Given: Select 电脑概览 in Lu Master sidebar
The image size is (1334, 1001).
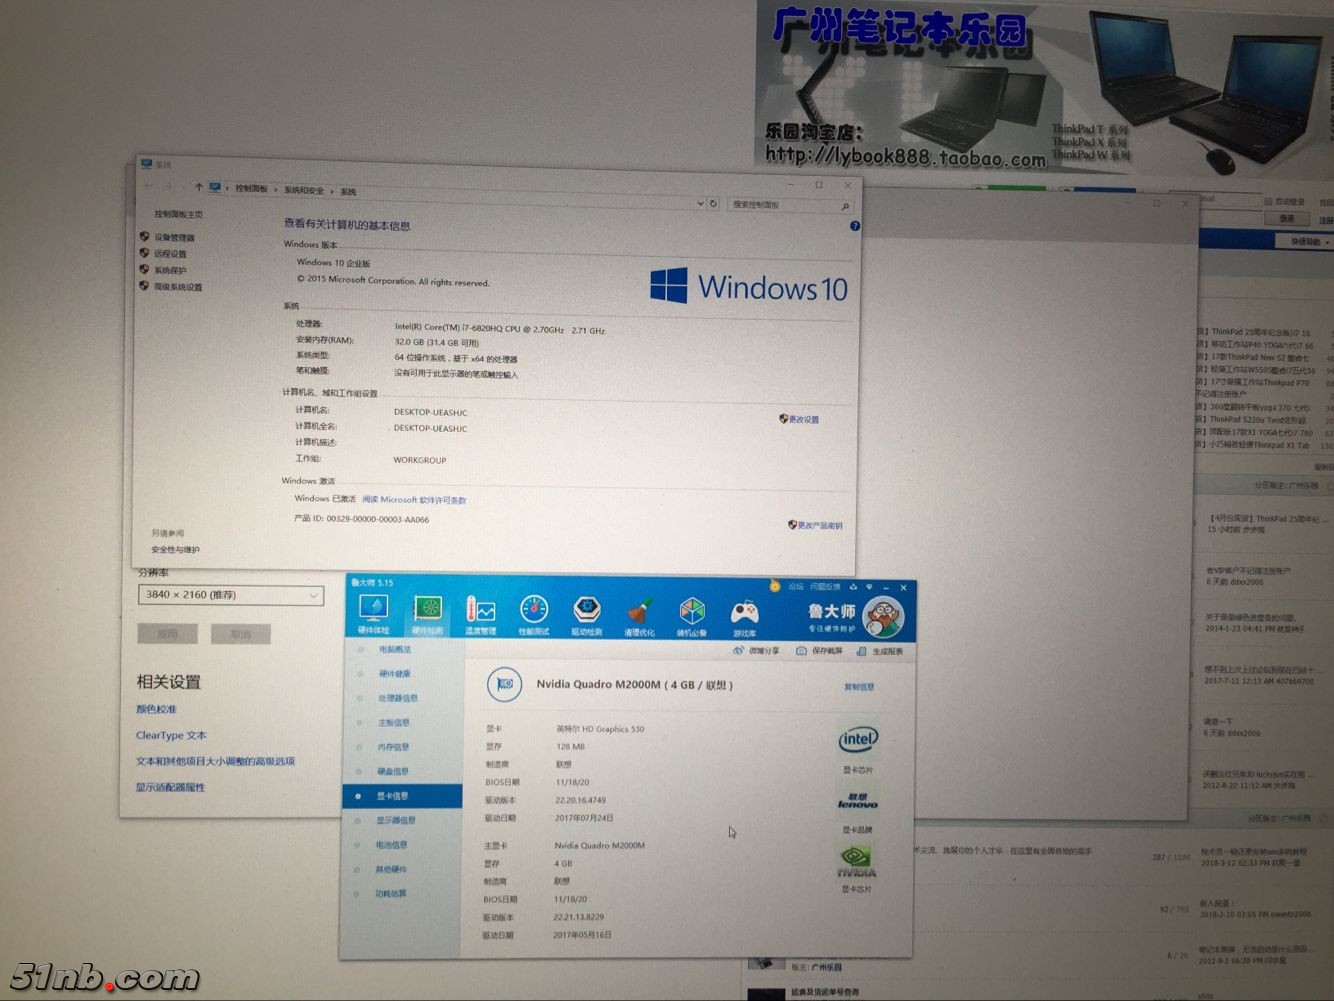Looking at the screenshot, I should (x=395, y=649).
